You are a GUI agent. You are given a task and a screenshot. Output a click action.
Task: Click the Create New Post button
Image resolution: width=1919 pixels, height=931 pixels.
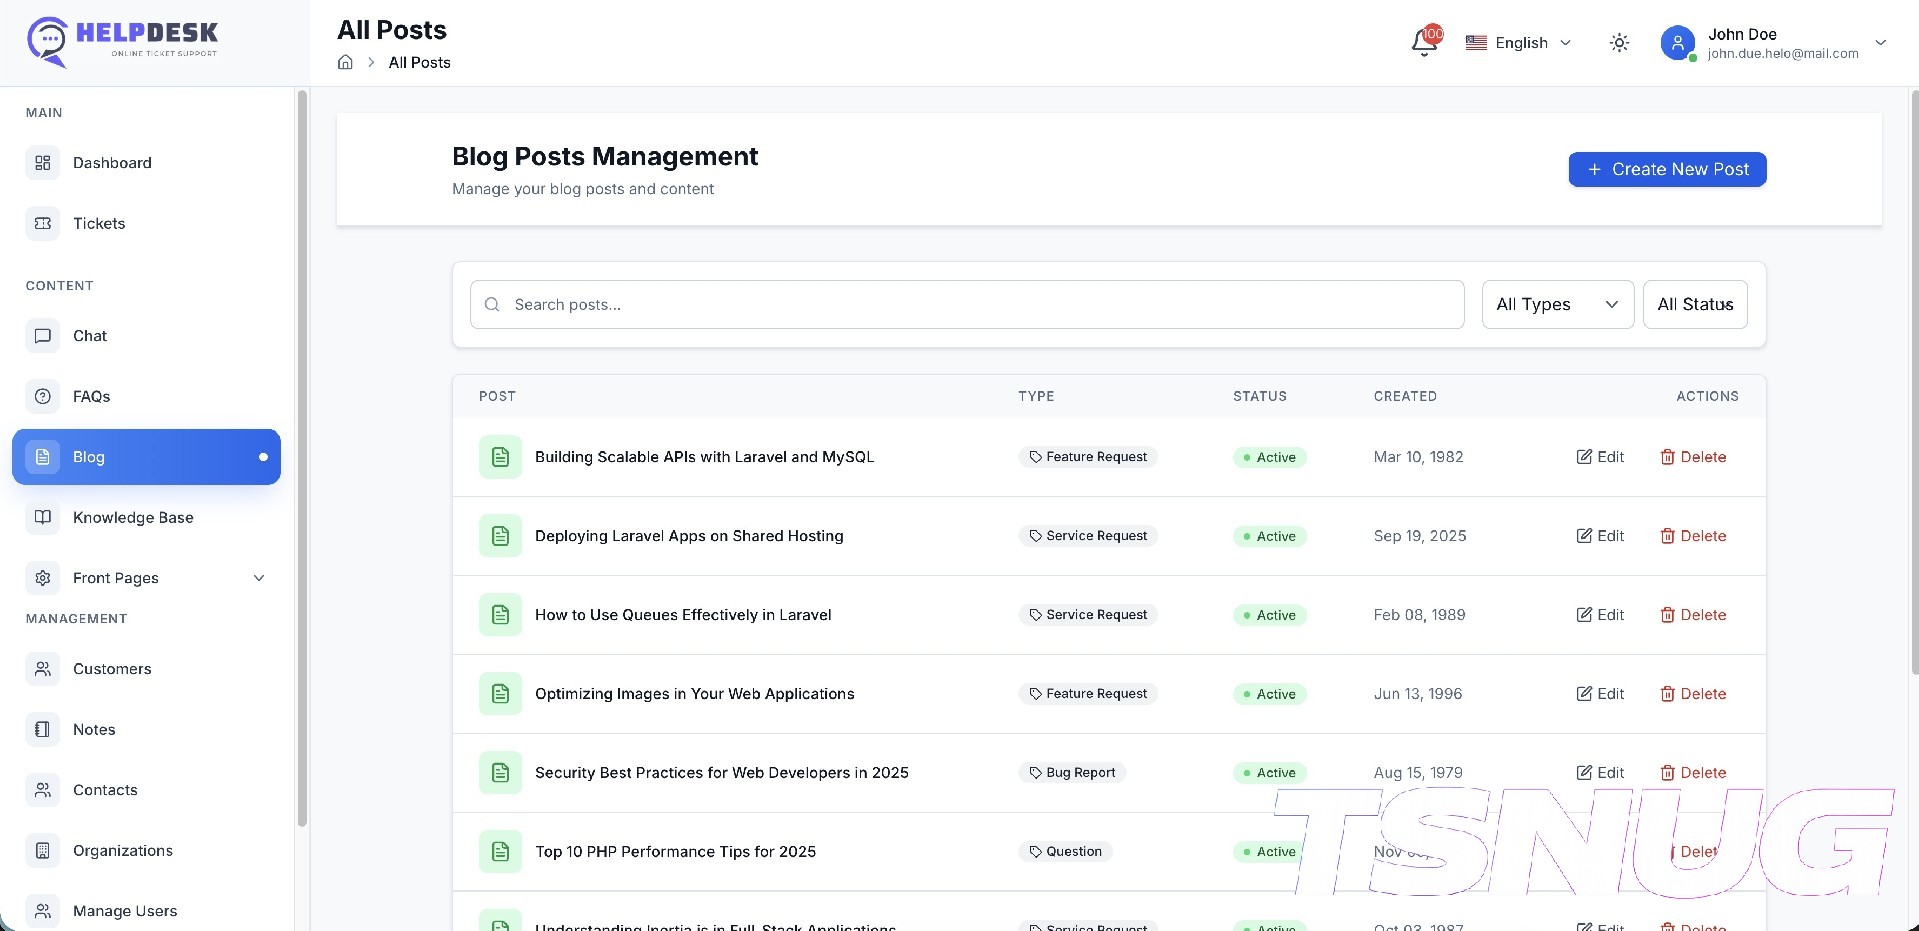[1667, 170]
